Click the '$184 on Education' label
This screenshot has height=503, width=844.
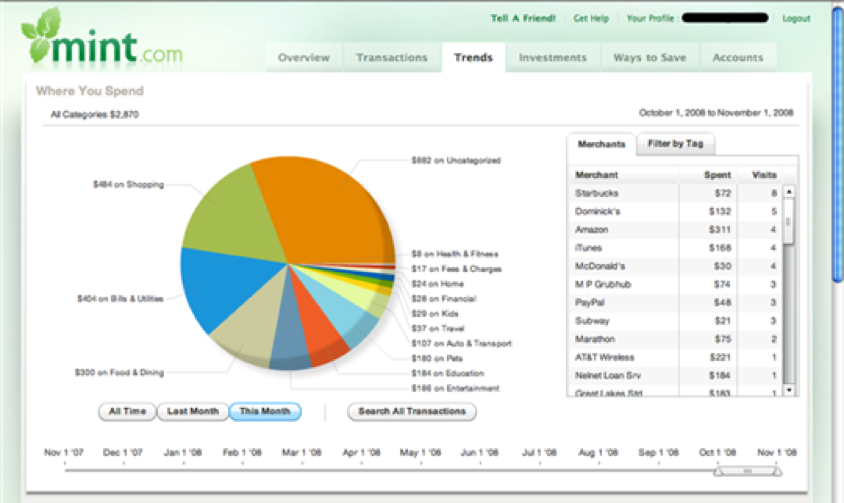pos(448,373)
